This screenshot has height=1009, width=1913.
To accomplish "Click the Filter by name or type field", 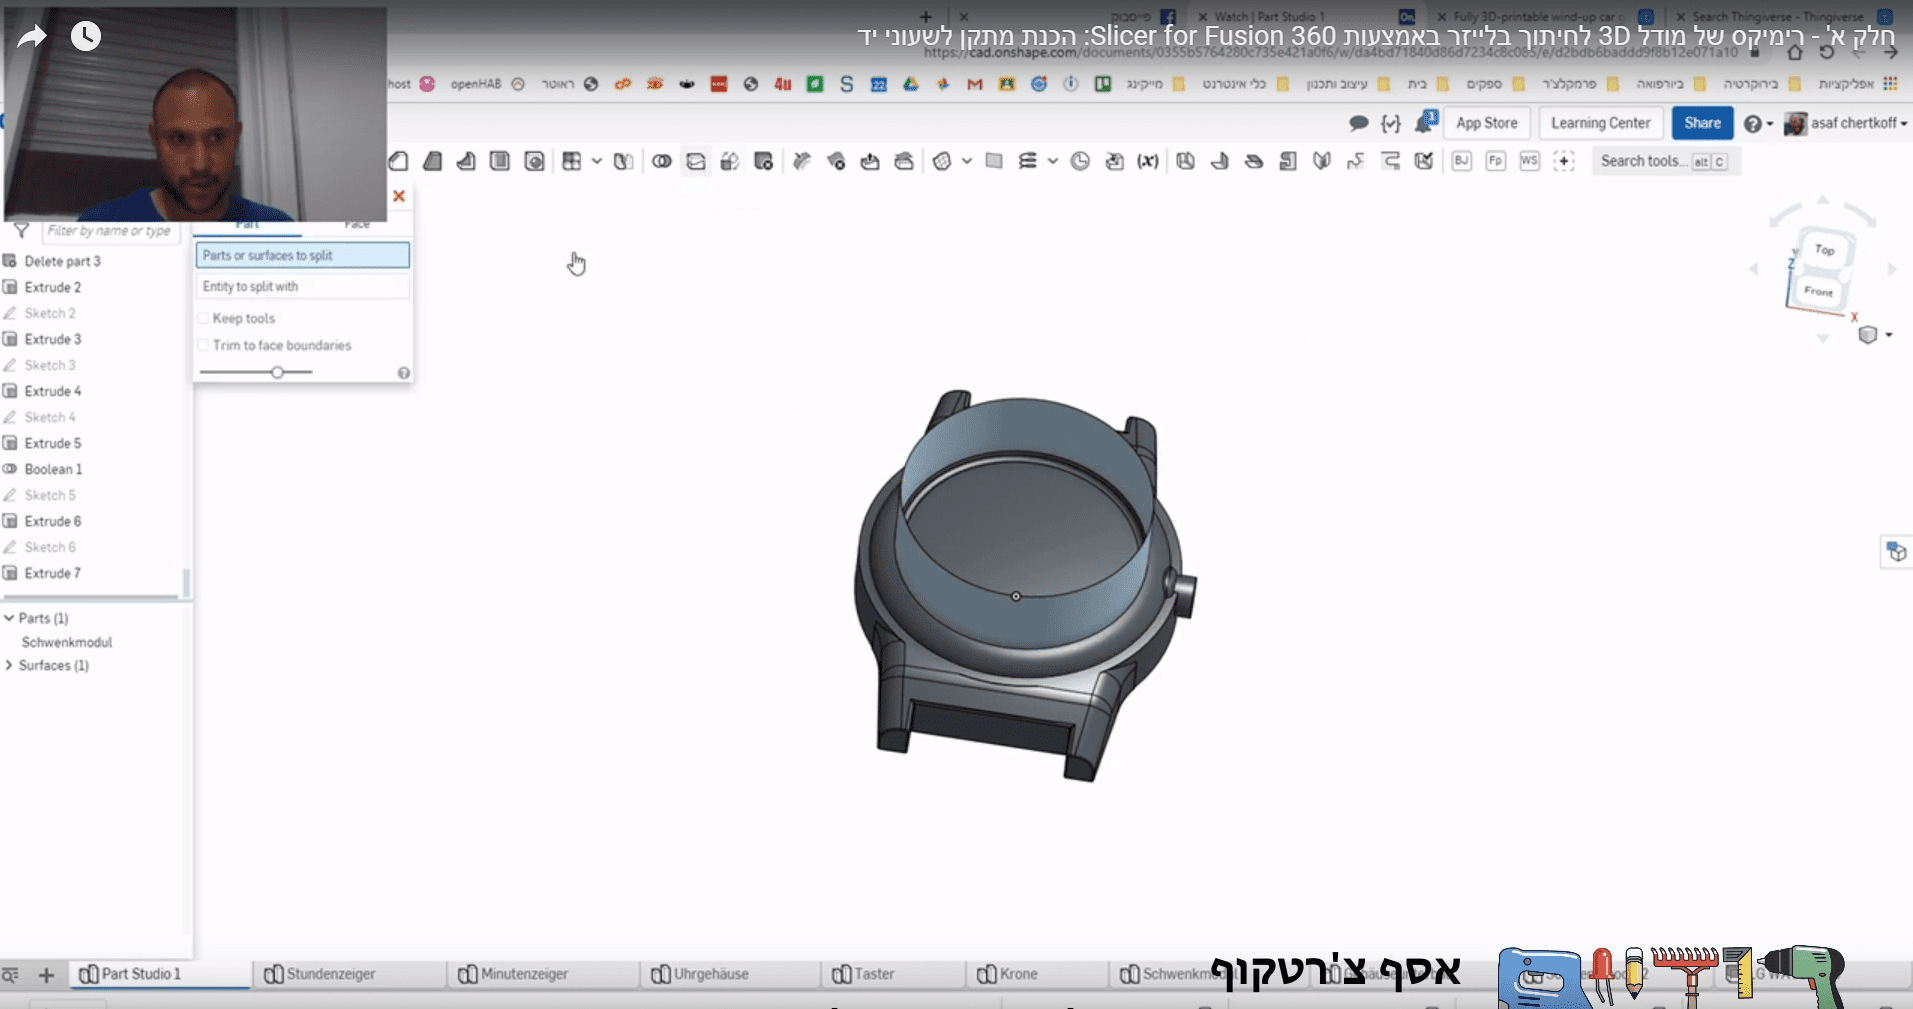I will pyautogui.click(x=112, y=231).
